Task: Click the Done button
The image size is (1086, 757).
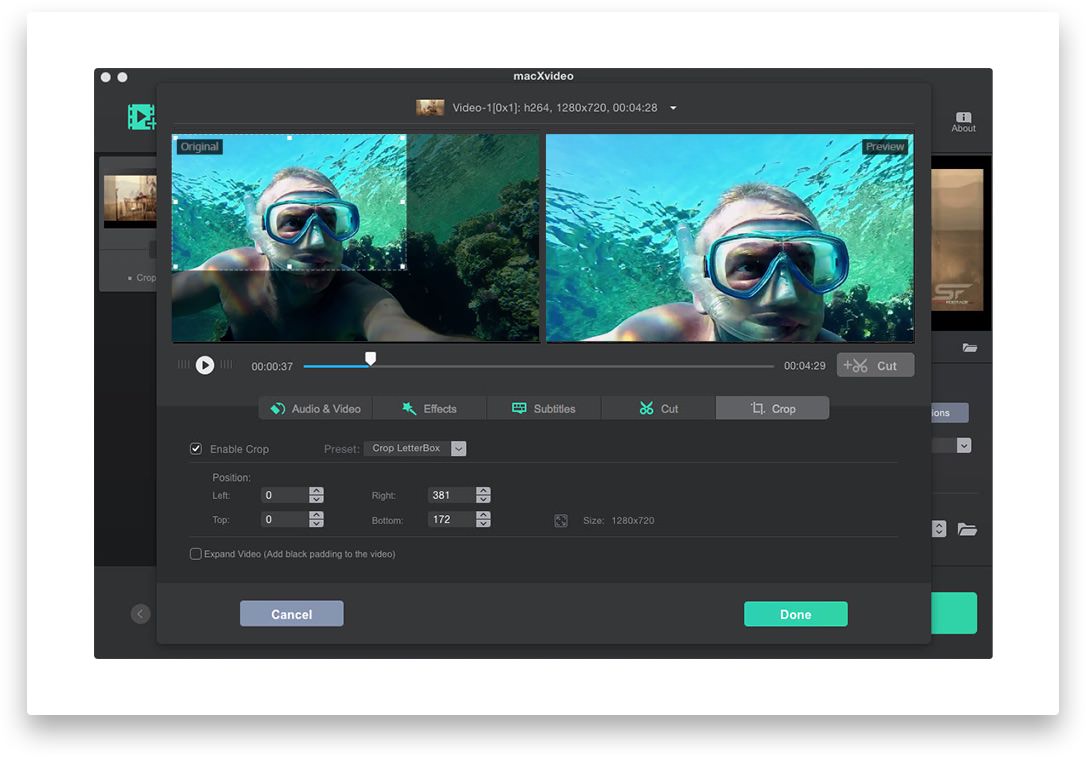Action: pyautogui.click(x=795, y=614)
